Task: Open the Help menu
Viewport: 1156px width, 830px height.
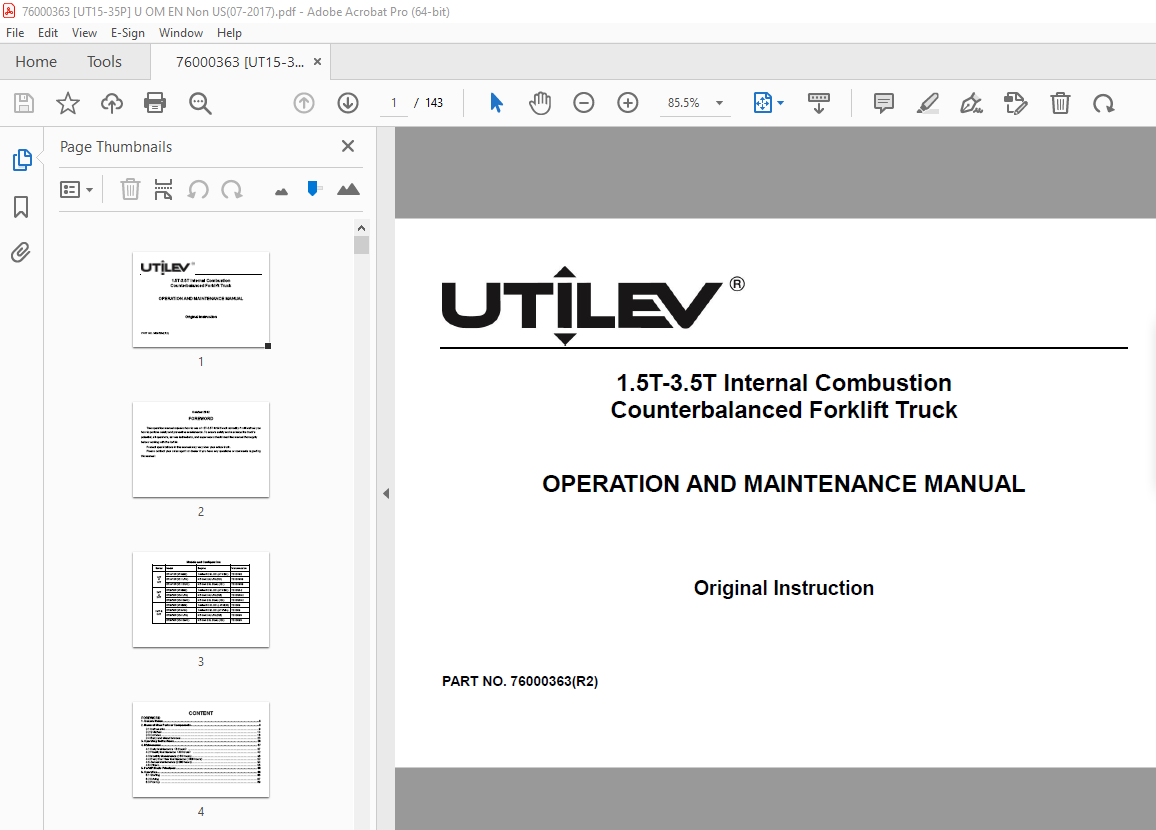Action: pyautogui.click(x=229, y=33)
